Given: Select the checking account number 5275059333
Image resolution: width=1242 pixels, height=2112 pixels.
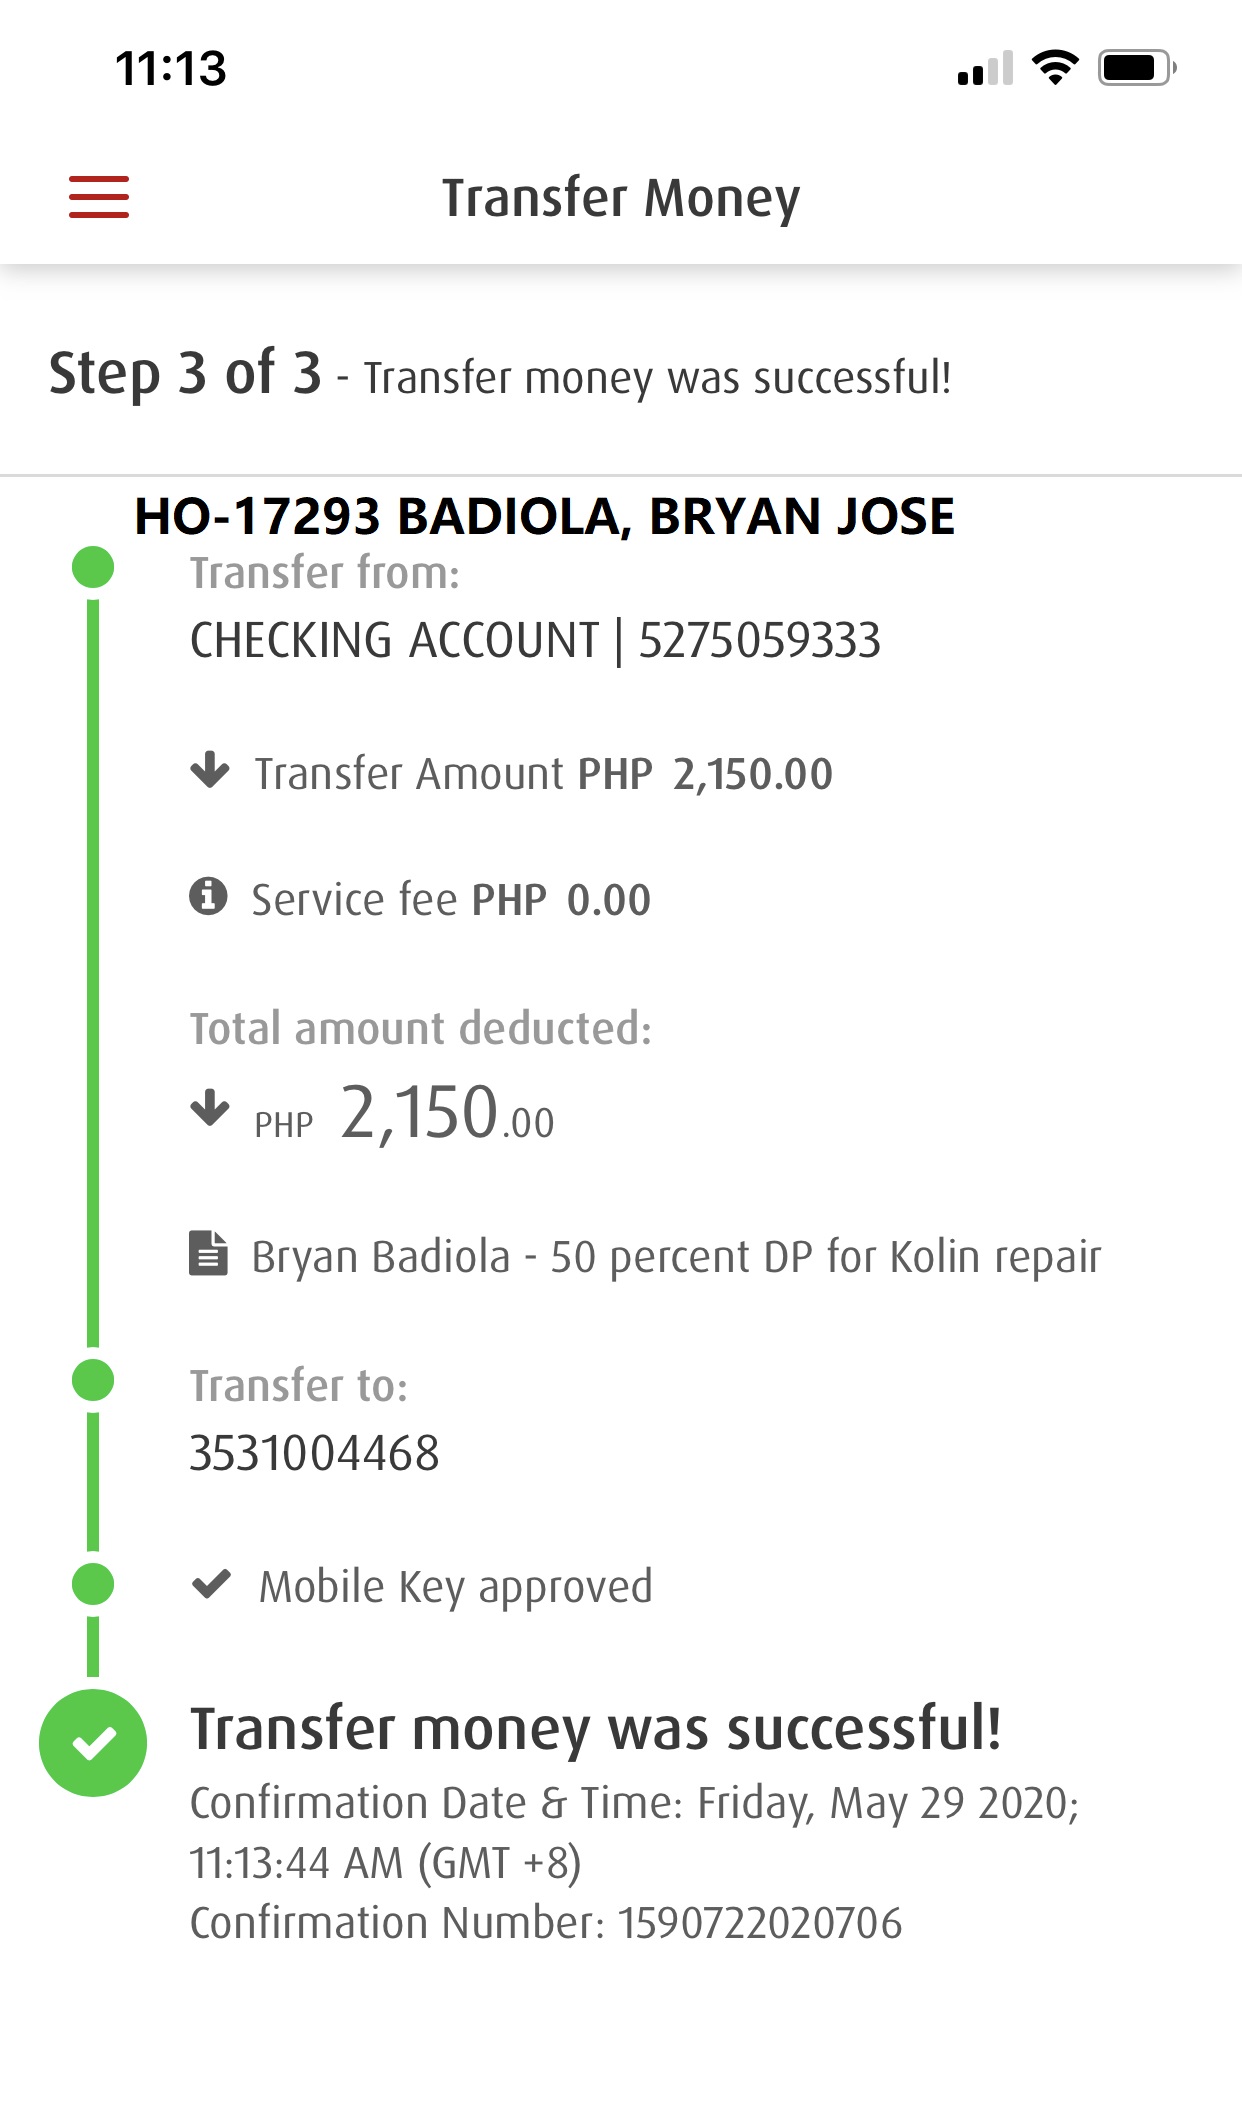Looking at the screenshot, I should tap(759, 641).
